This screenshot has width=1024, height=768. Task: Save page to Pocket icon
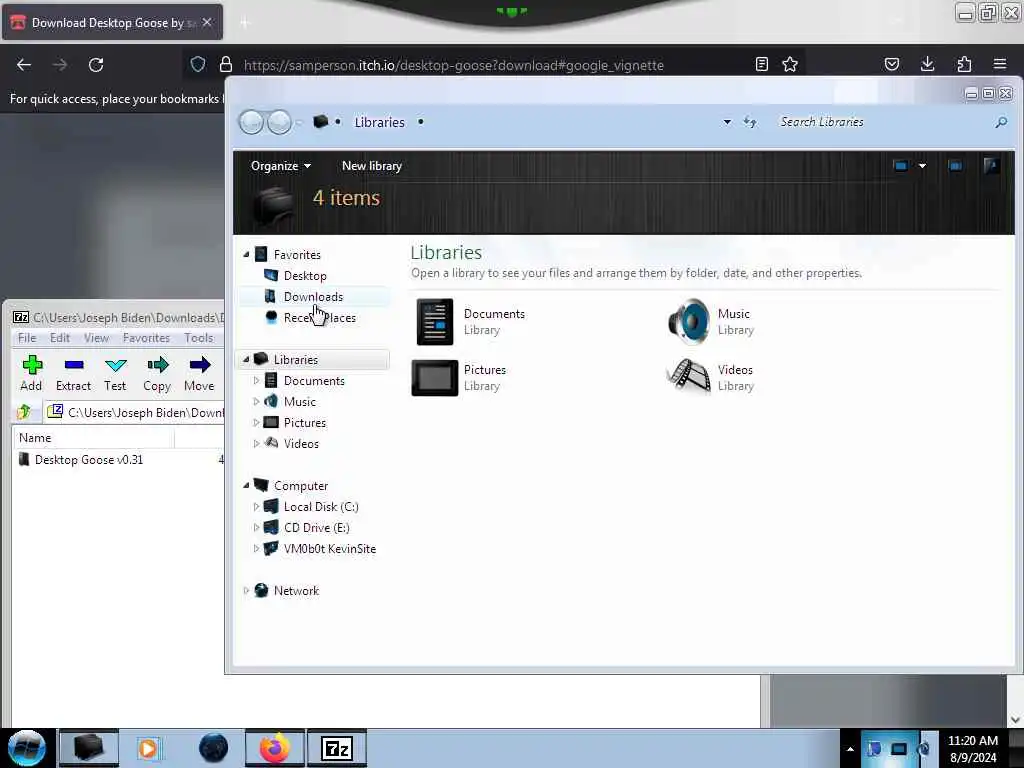891,64
